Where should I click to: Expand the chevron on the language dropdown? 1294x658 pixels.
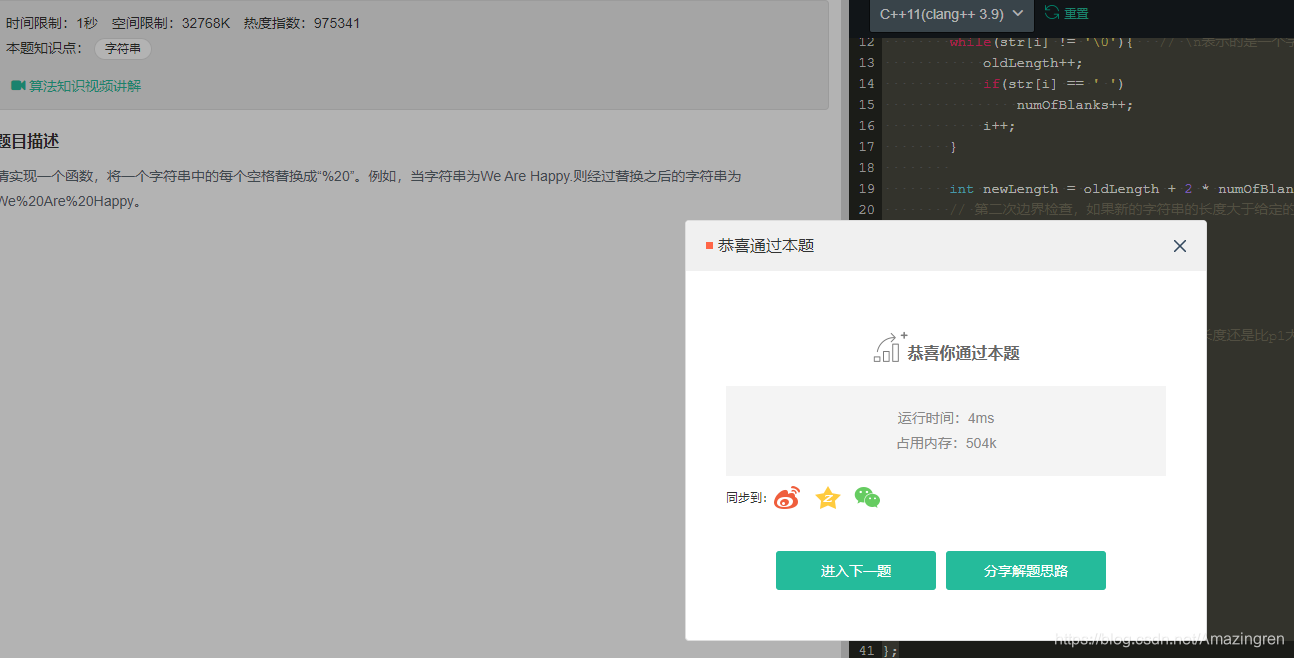[x=1018, y=15]
